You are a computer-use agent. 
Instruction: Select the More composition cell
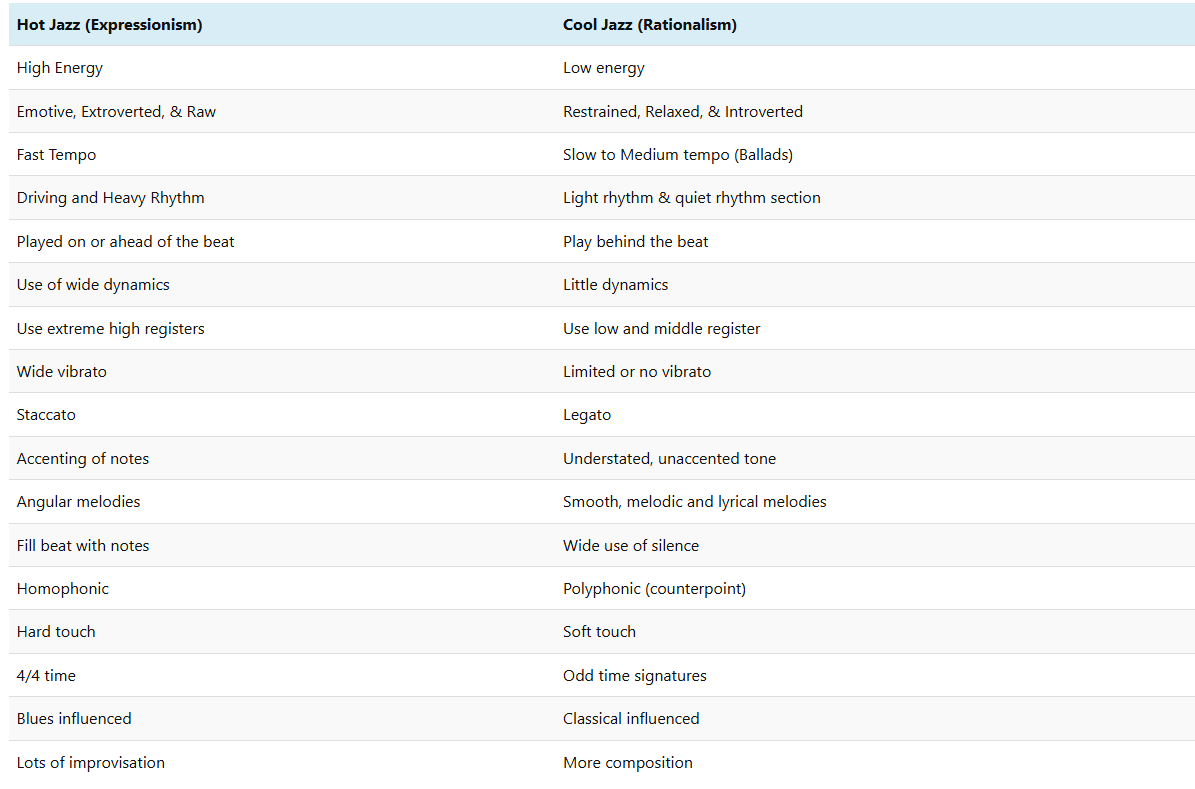pos(627,763)
